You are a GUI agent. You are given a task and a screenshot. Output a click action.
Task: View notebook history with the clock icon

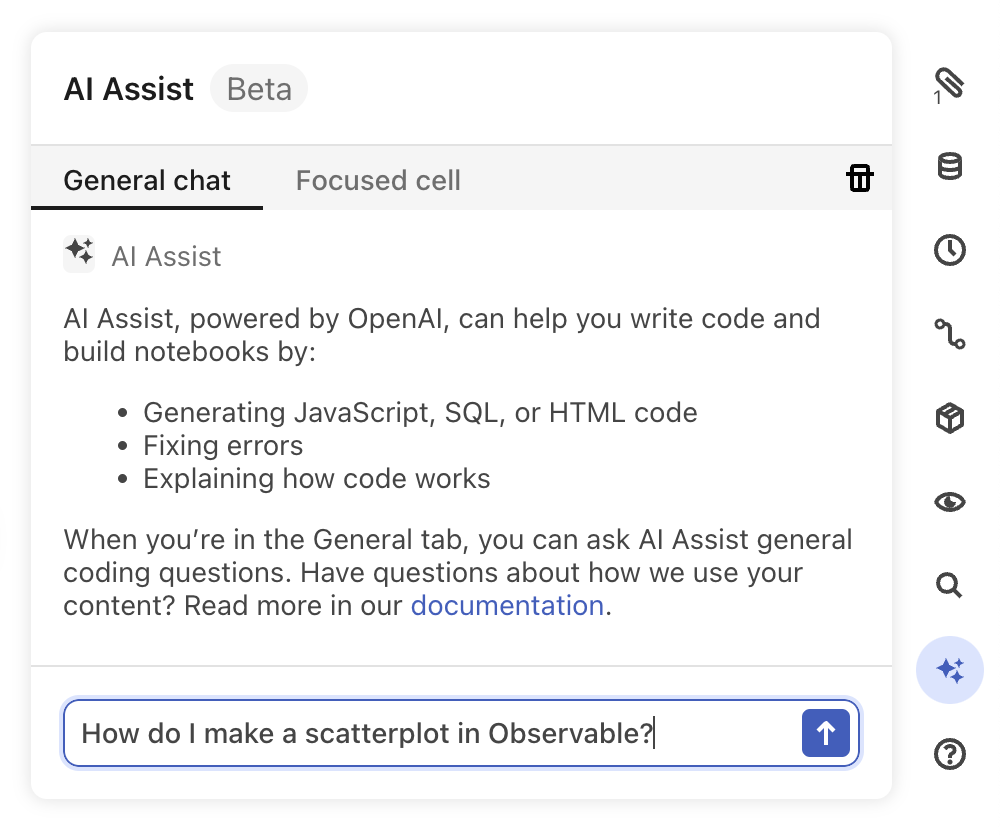tap(948, 251)
